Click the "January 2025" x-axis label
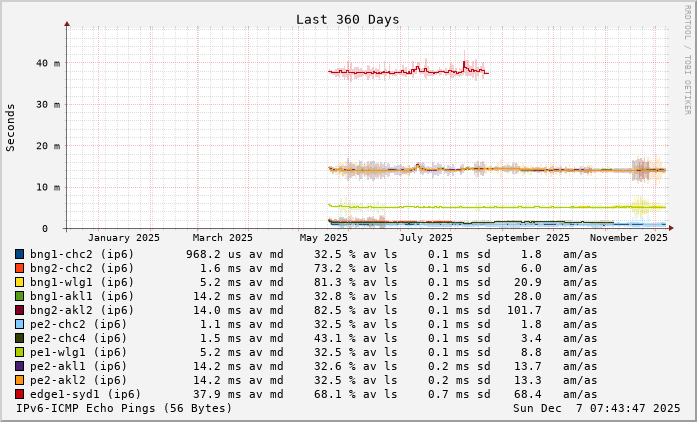The image size is (697, 422). (123, 238)
